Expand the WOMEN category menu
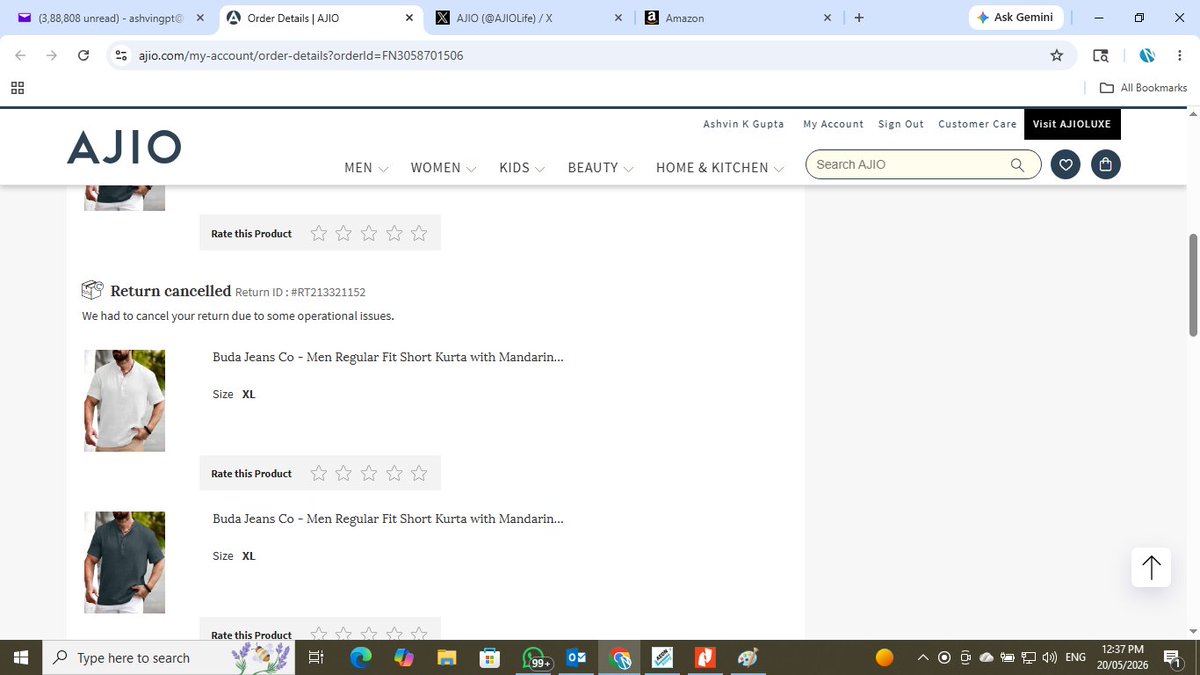This screenshot has height=675, width=1200. click(x=443, y=168)
